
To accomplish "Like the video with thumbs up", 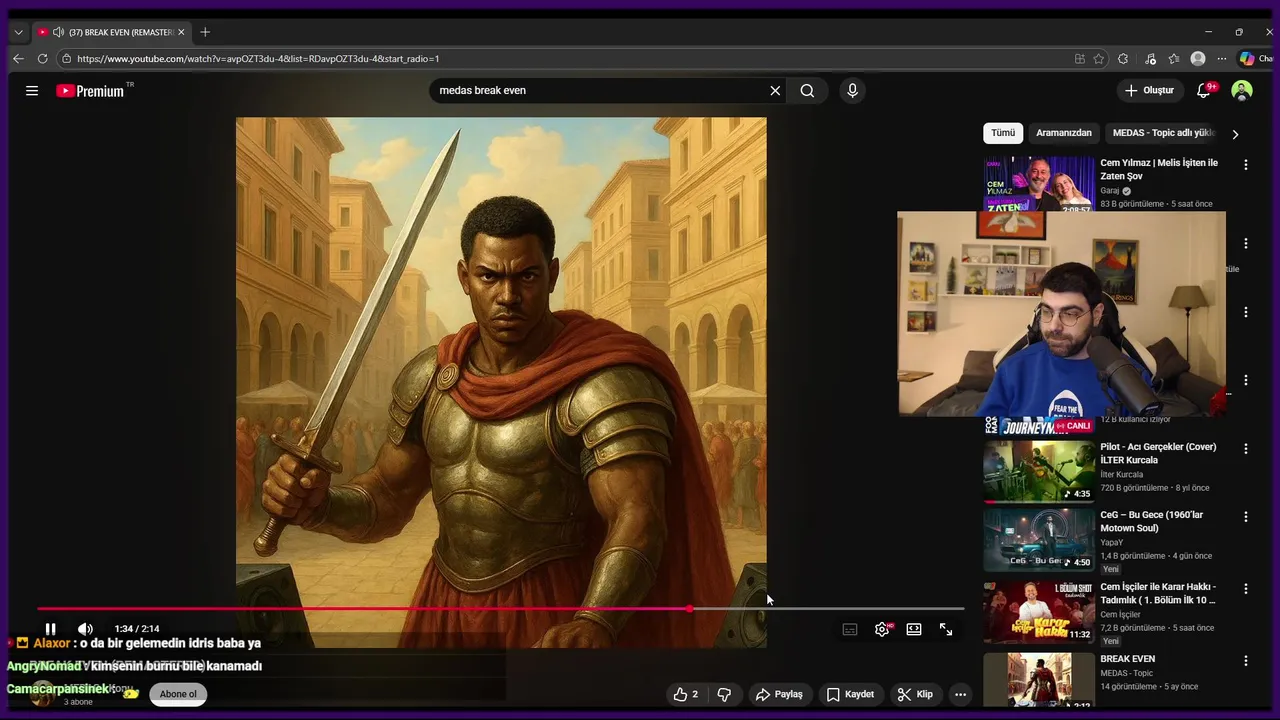I will 687,694.
